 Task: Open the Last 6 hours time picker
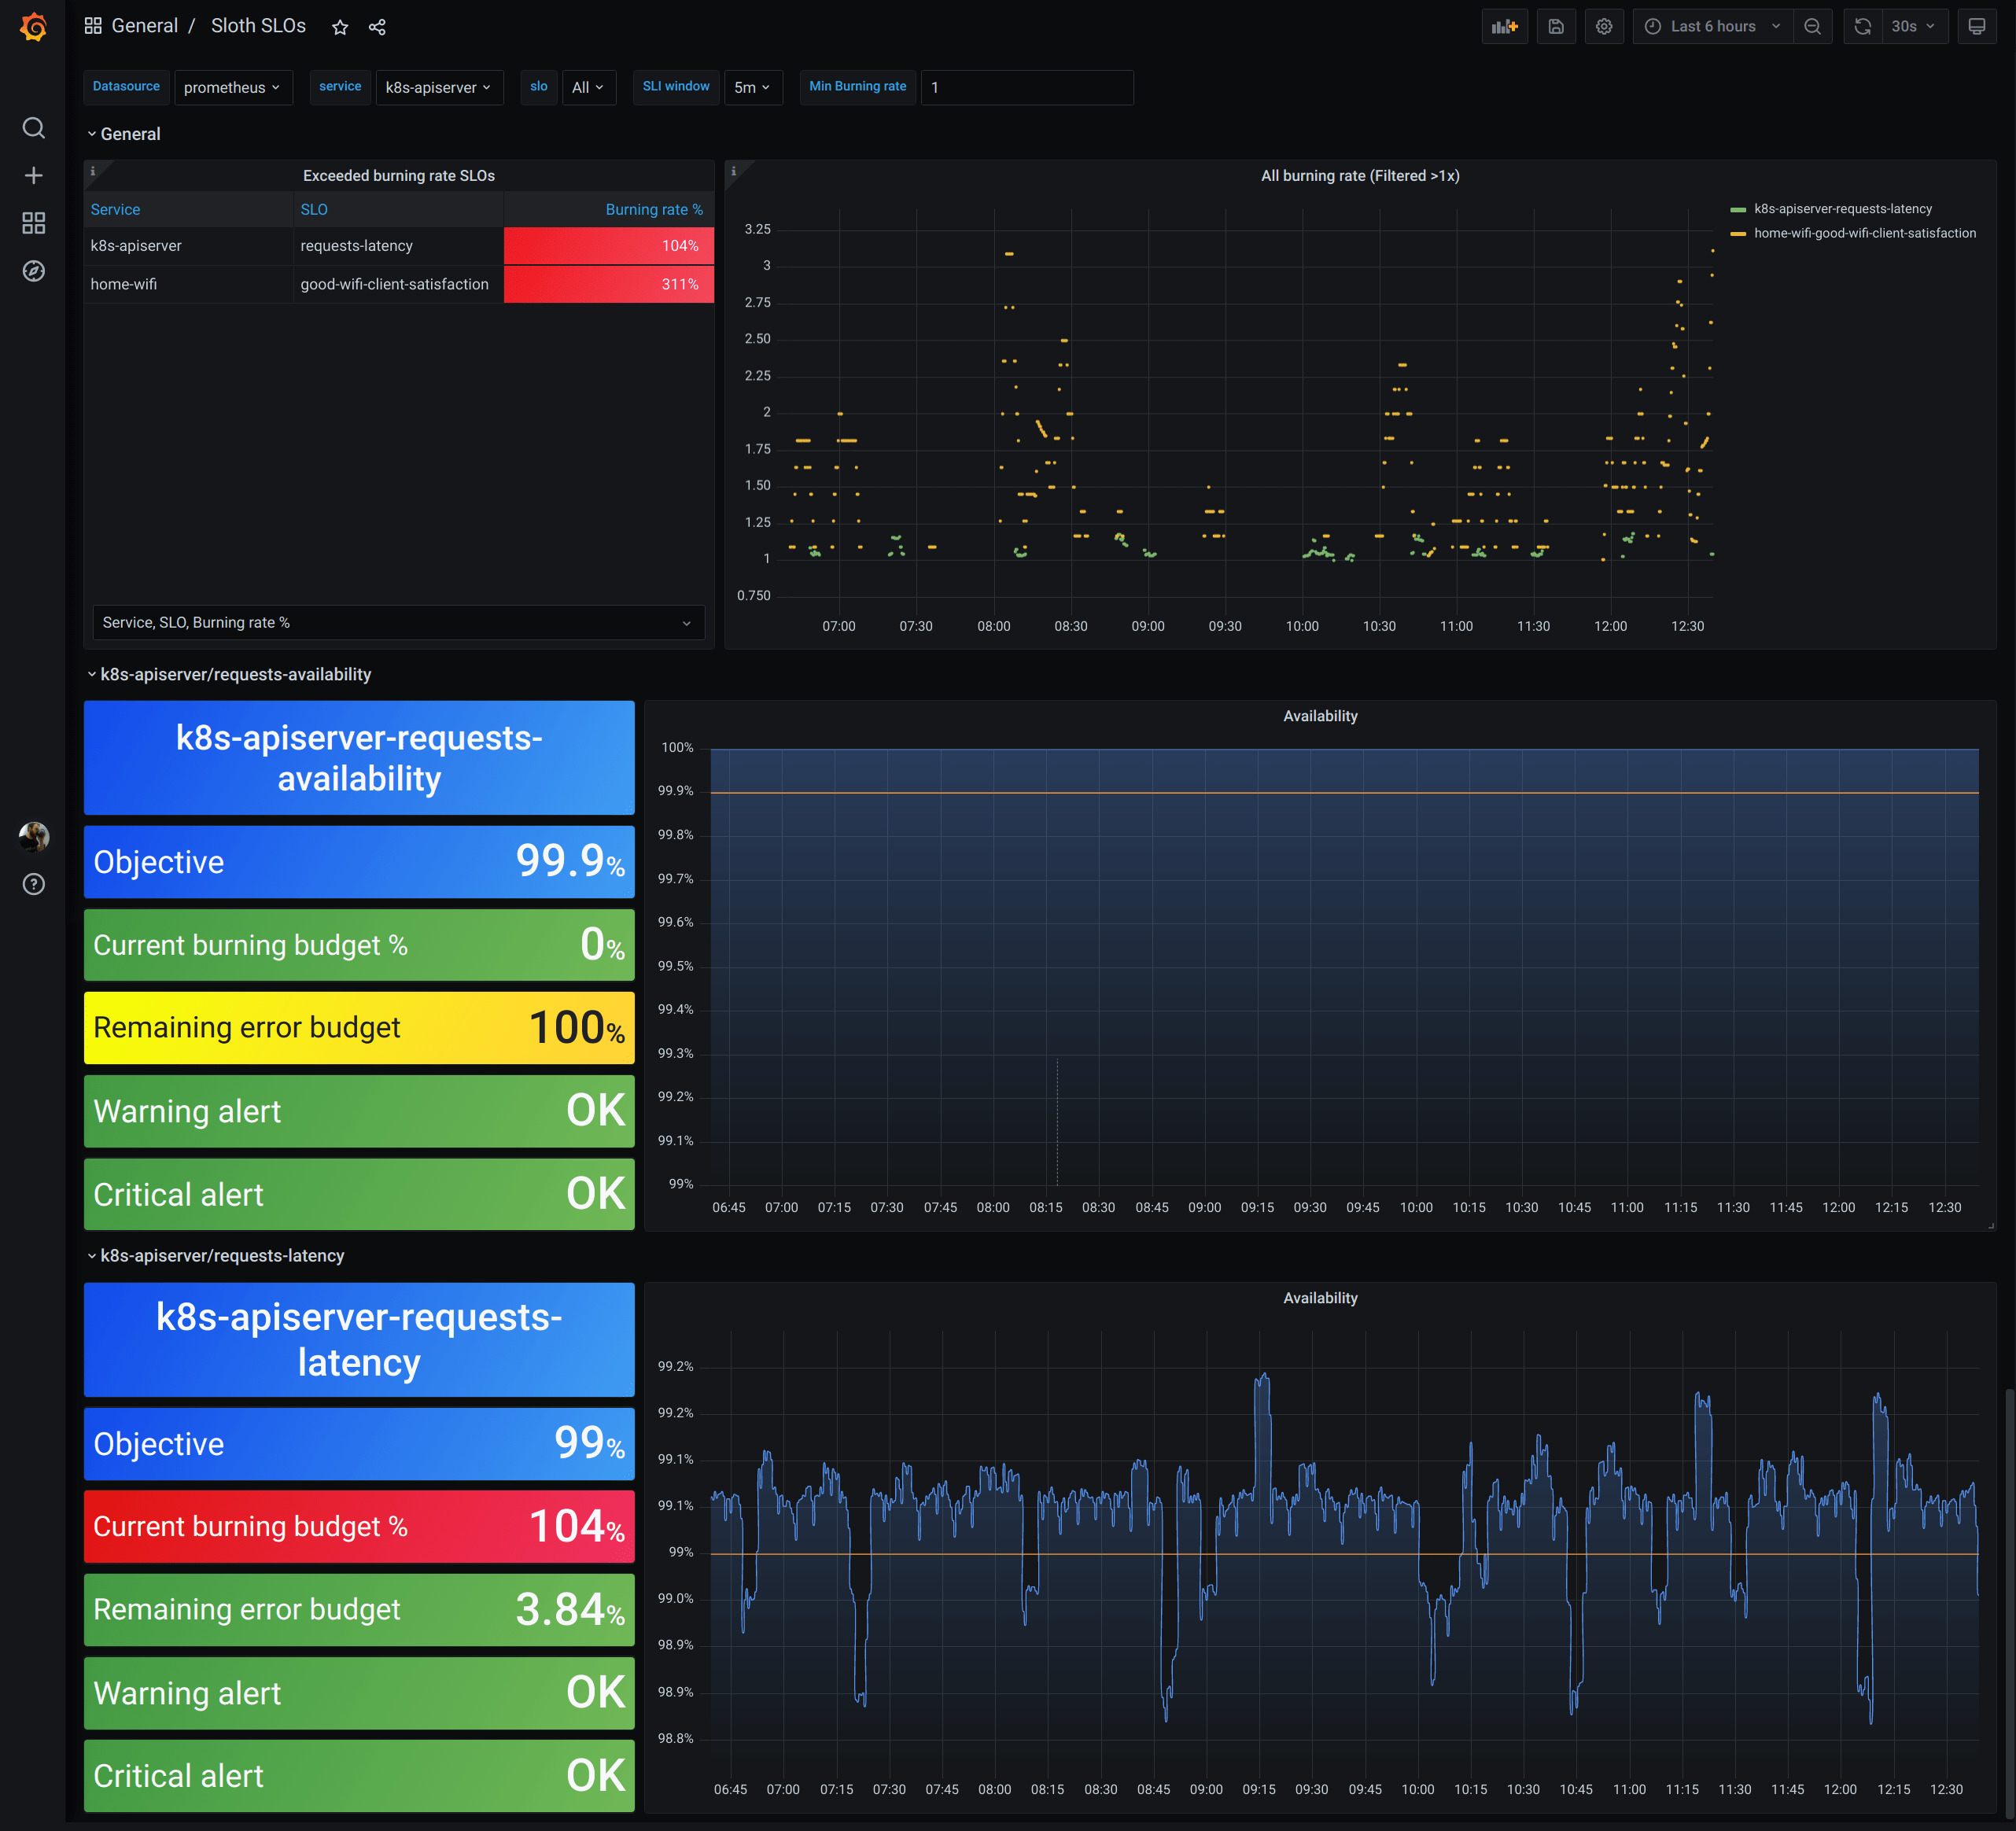[x=1714, y=27]
